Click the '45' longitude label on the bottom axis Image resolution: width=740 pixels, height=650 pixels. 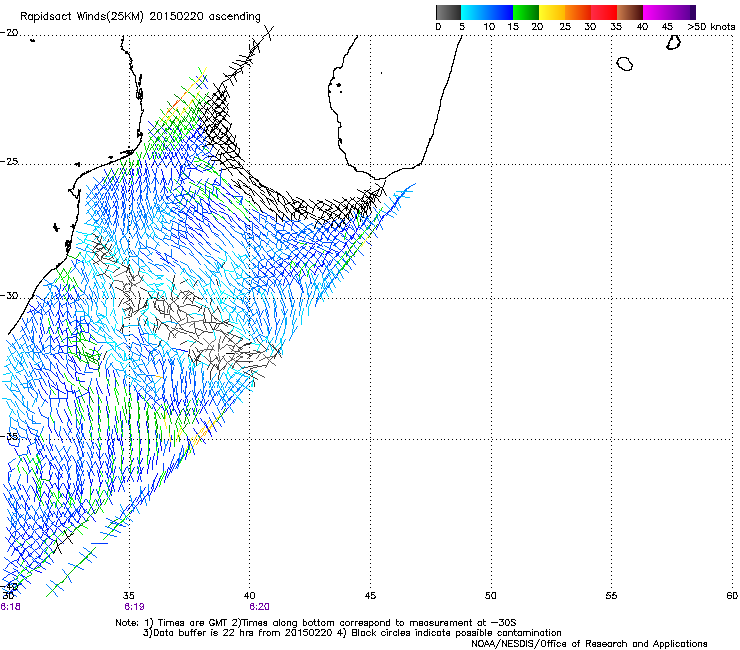(x=370, y=596)
